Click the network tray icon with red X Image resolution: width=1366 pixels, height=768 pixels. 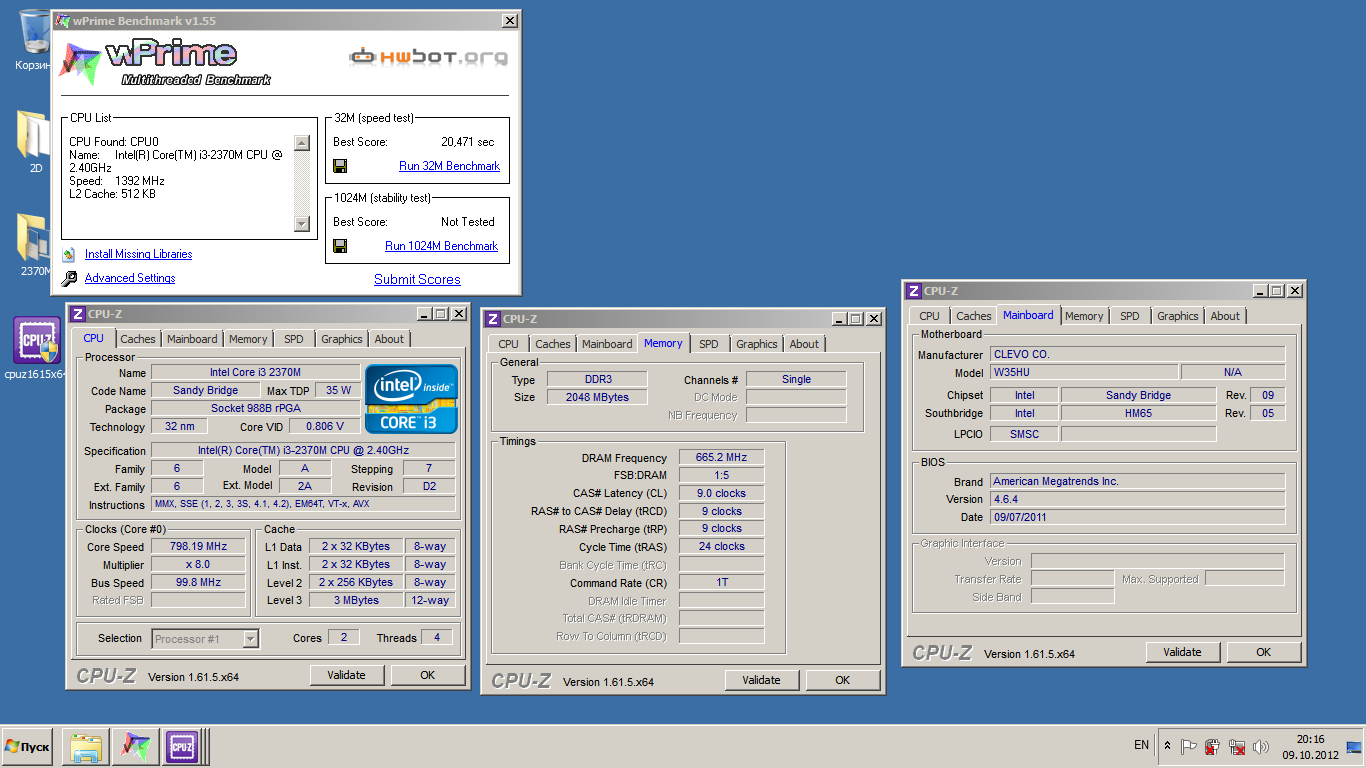pos(1237,746)
